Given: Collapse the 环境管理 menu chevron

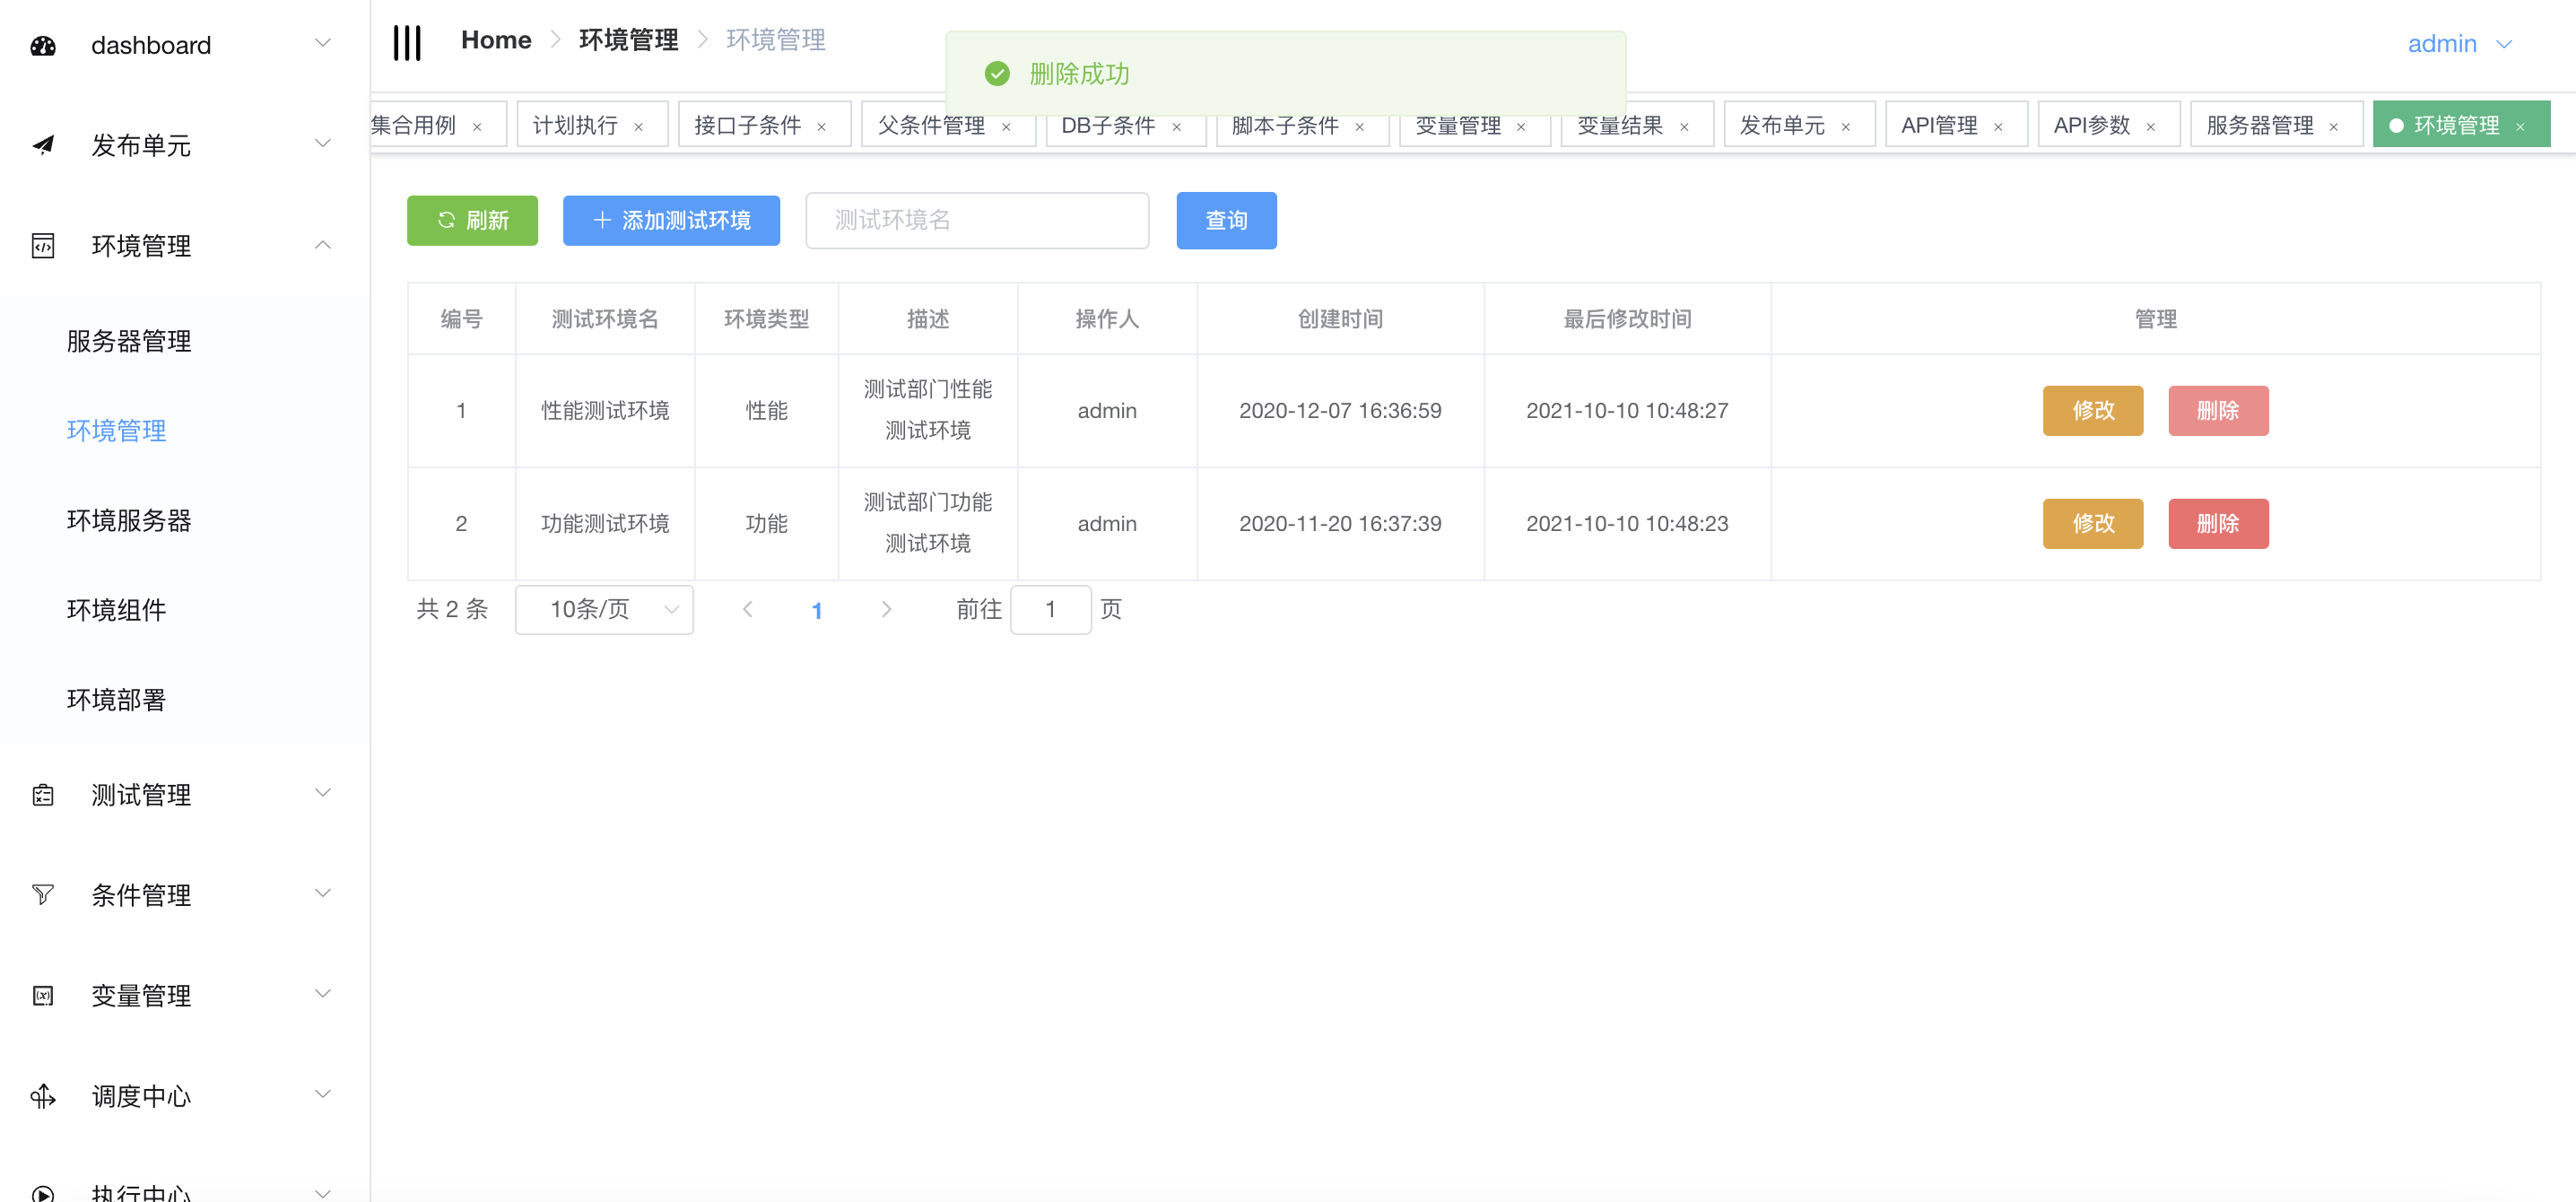Looking at the screenshot, I should (322, 245).
